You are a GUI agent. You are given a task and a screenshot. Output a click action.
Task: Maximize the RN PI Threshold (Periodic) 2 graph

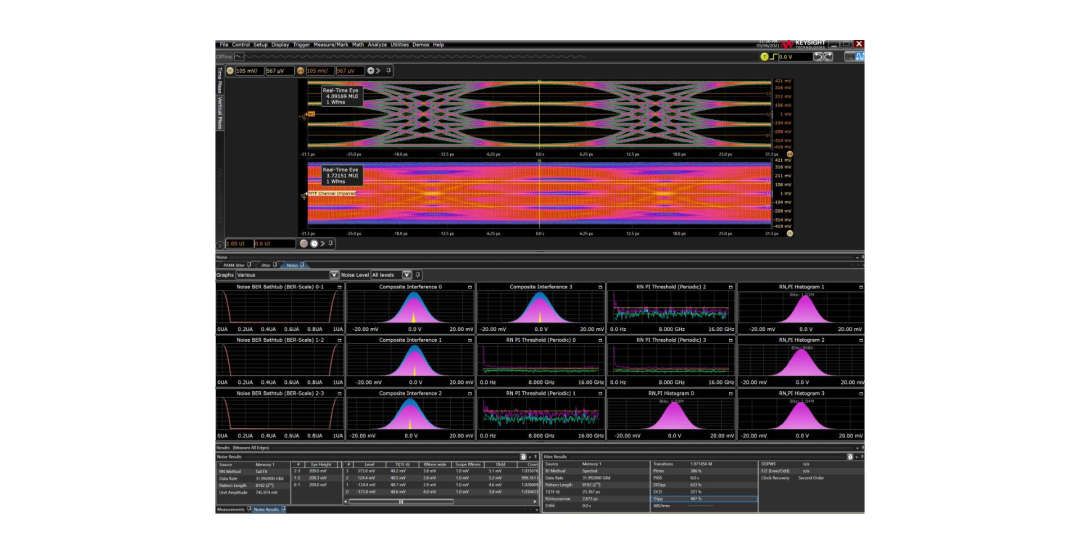point(730,287)
